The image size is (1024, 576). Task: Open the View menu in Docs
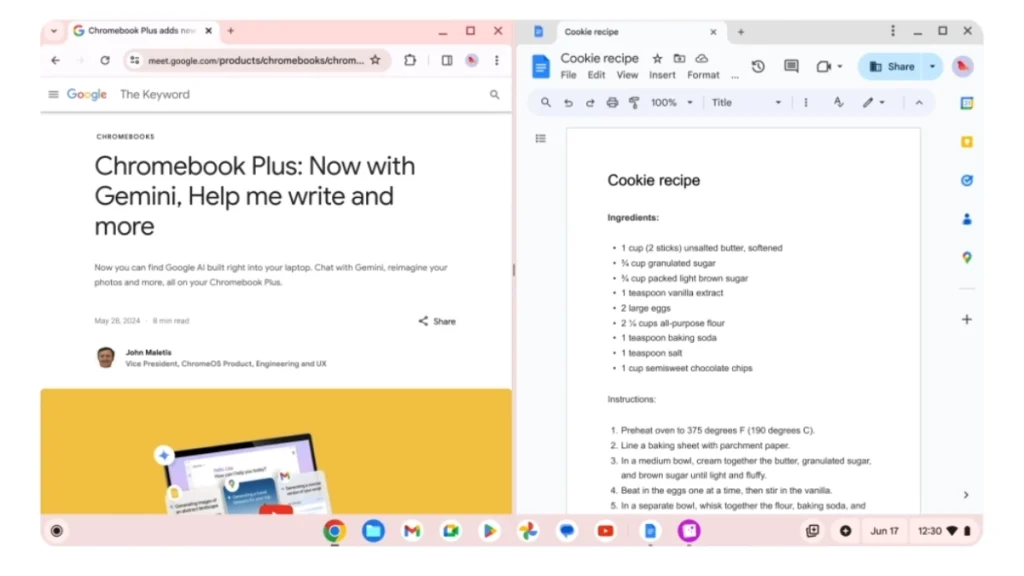coord(627,75)
